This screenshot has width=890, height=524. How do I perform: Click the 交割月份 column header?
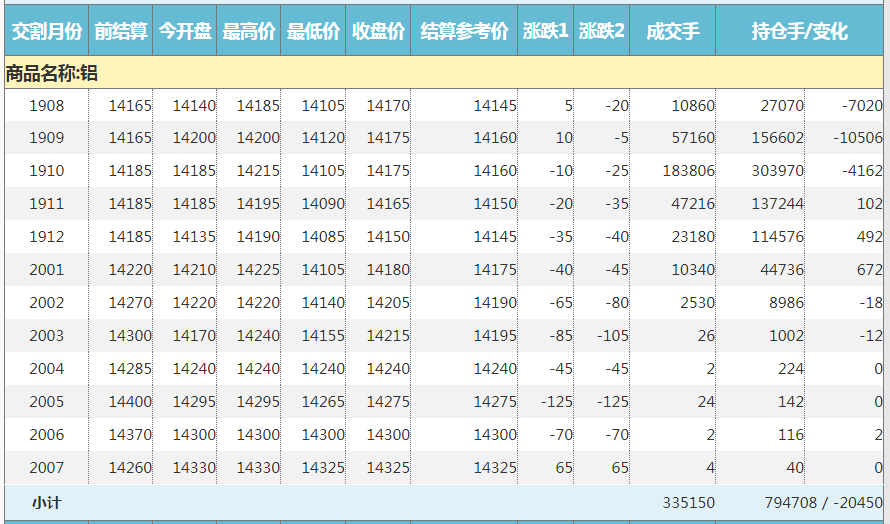pyautogui.click(x=46, y=31)
